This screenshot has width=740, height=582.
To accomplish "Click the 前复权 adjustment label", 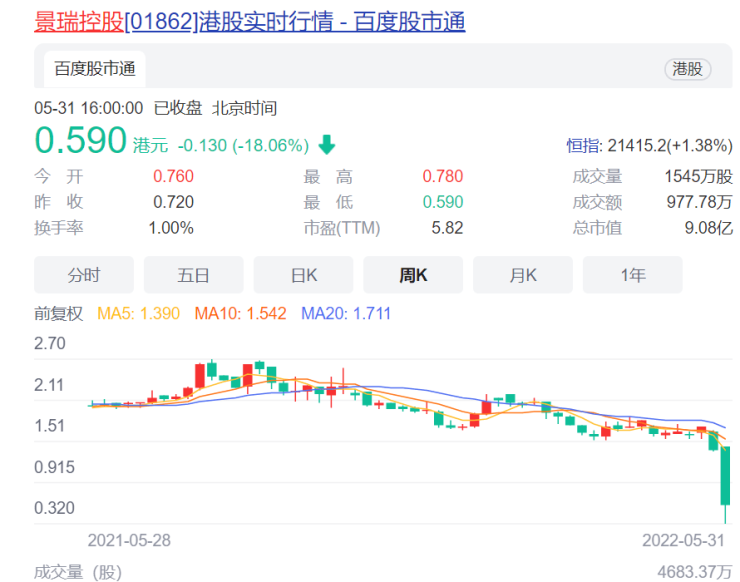I will click(x=58, y=313).
